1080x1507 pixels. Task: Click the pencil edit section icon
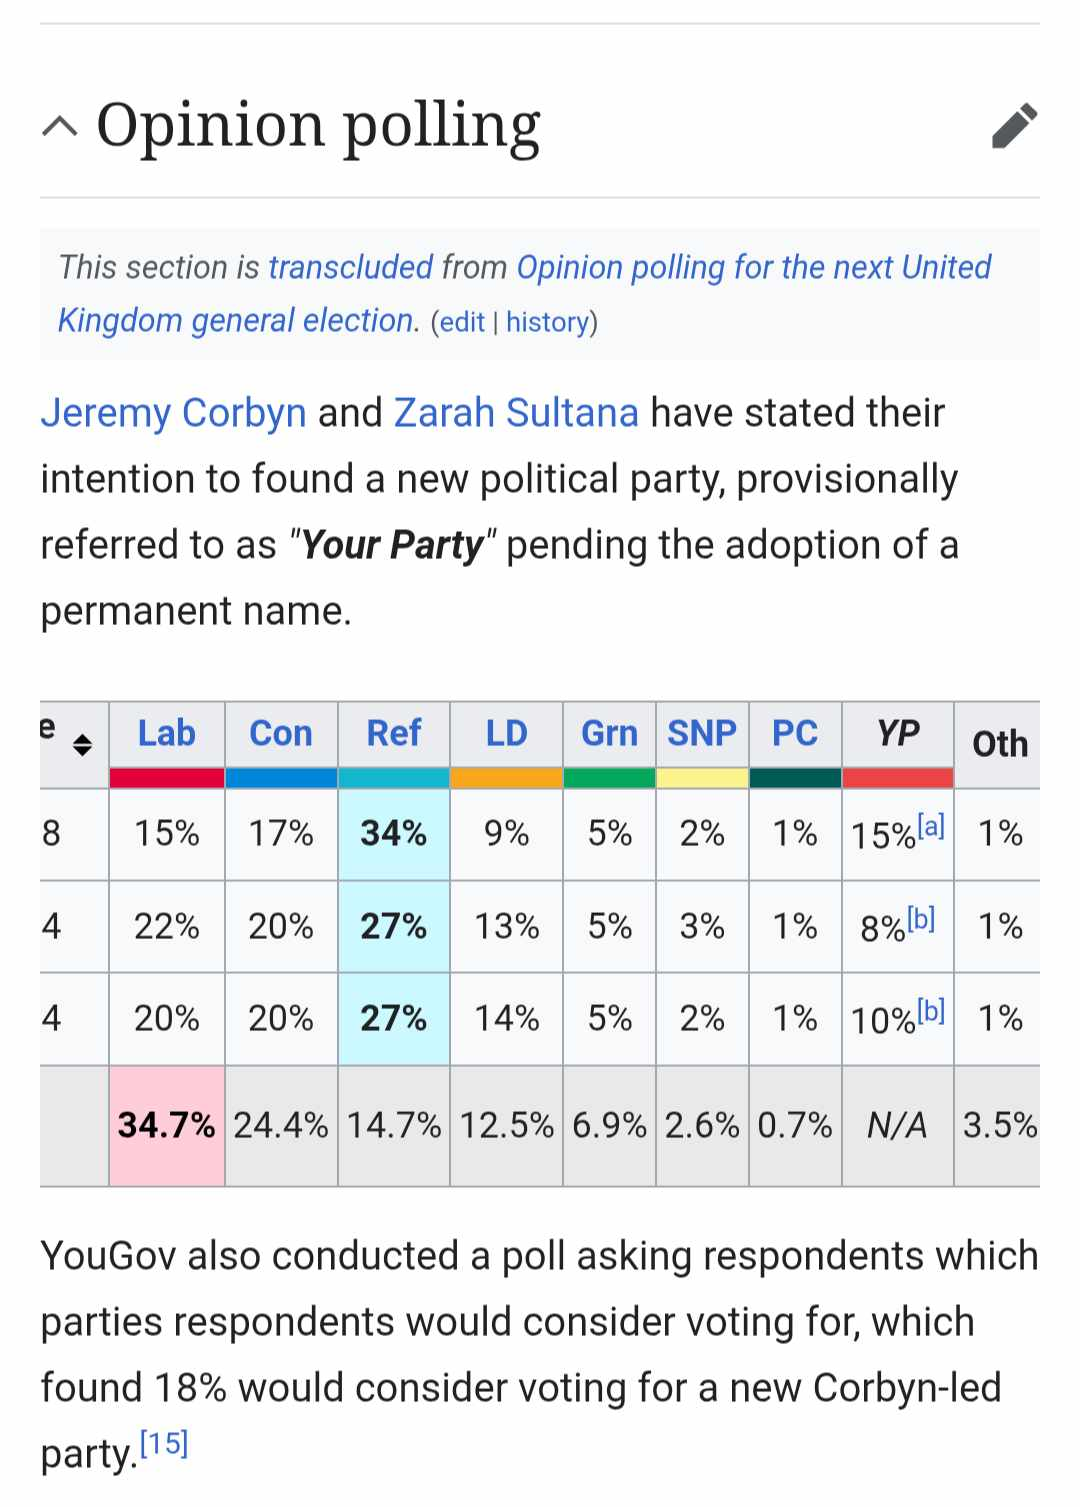1014,126
